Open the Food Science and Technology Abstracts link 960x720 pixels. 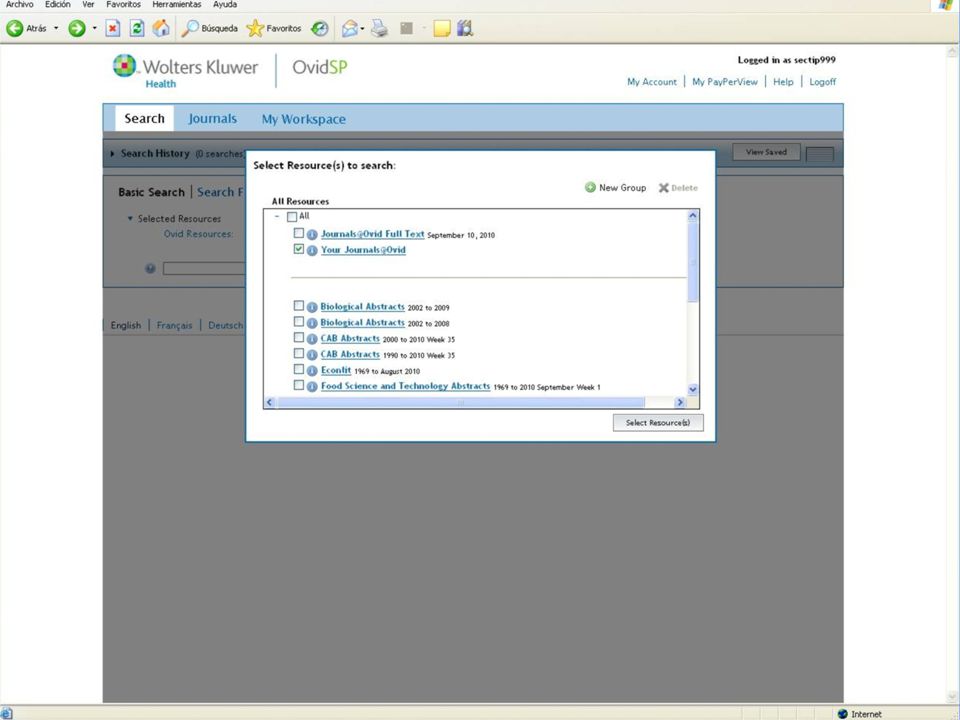pos(405,386)
